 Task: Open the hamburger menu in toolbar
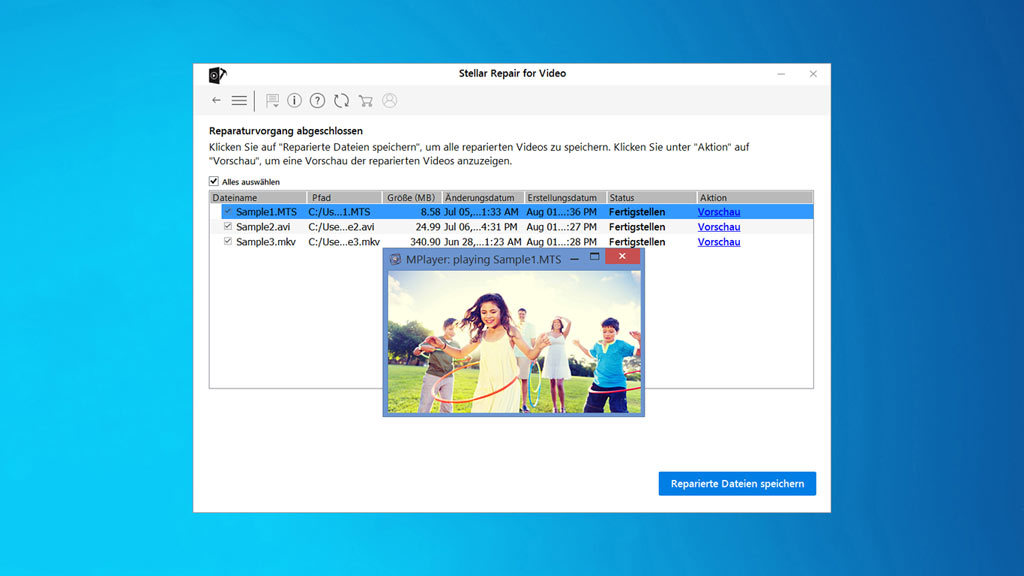click(239, 101)
